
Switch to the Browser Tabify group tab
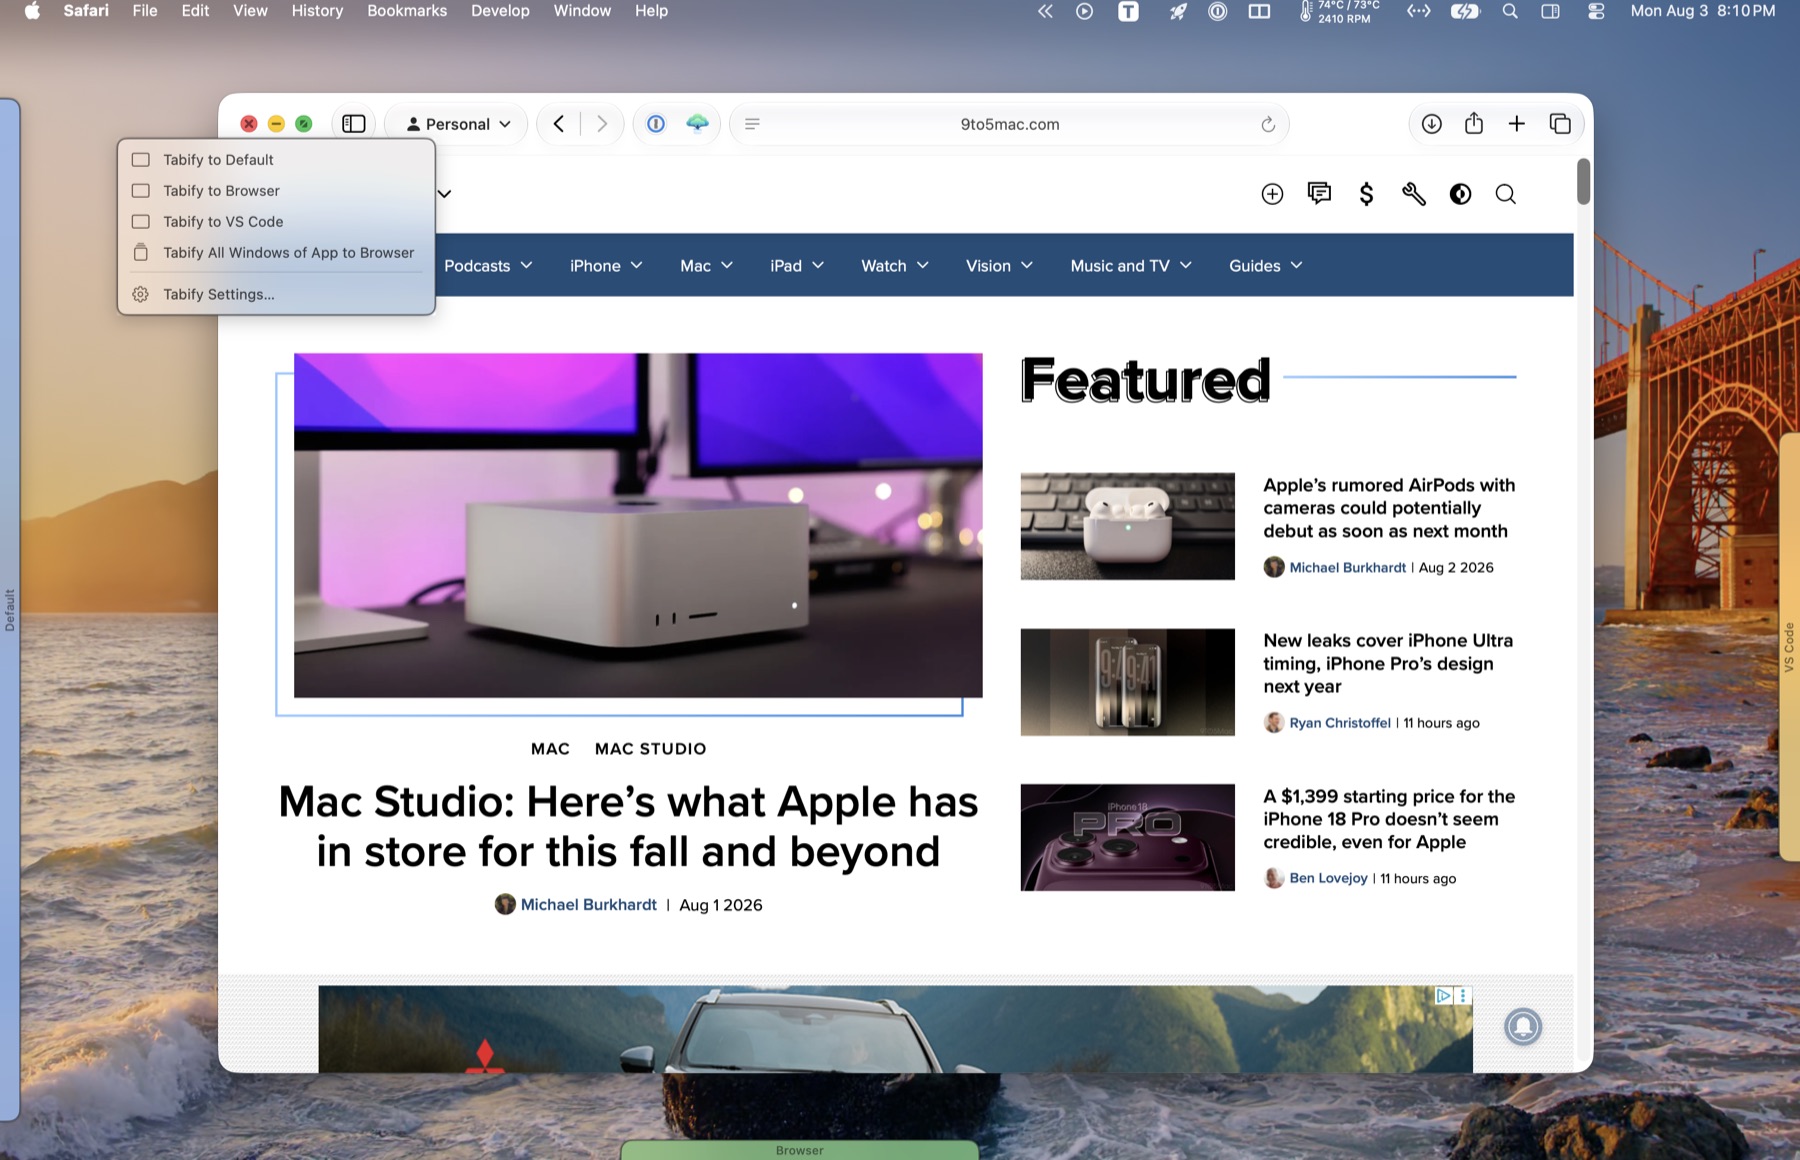click(x=799, y=1150)
